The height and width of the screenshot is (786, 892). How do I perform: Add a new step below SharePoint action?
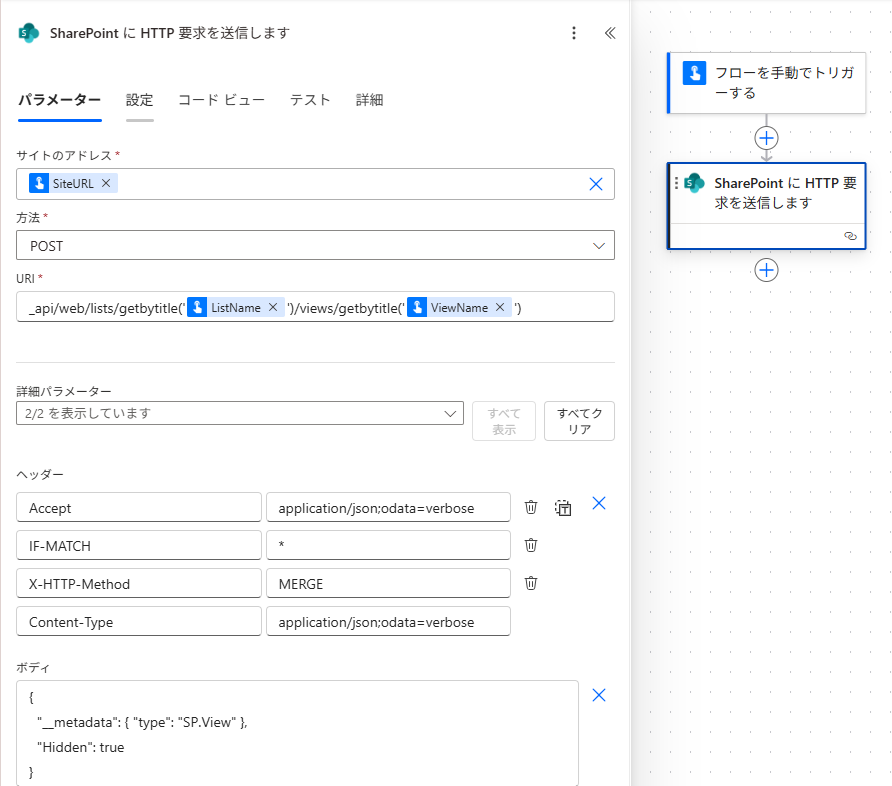click(766, 270)
